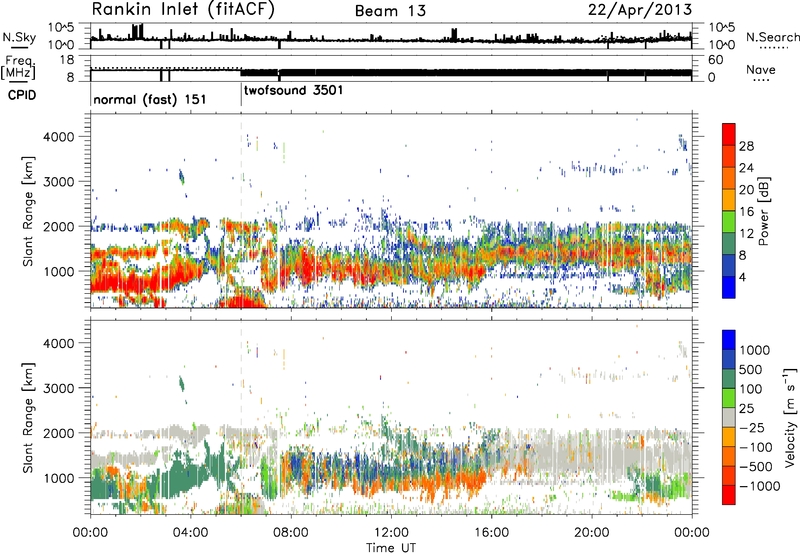The width and height of the screenshot is (800, 554).
Task: Pick the Power colorbar segment between 4 and 8
Action: (729, 265)
